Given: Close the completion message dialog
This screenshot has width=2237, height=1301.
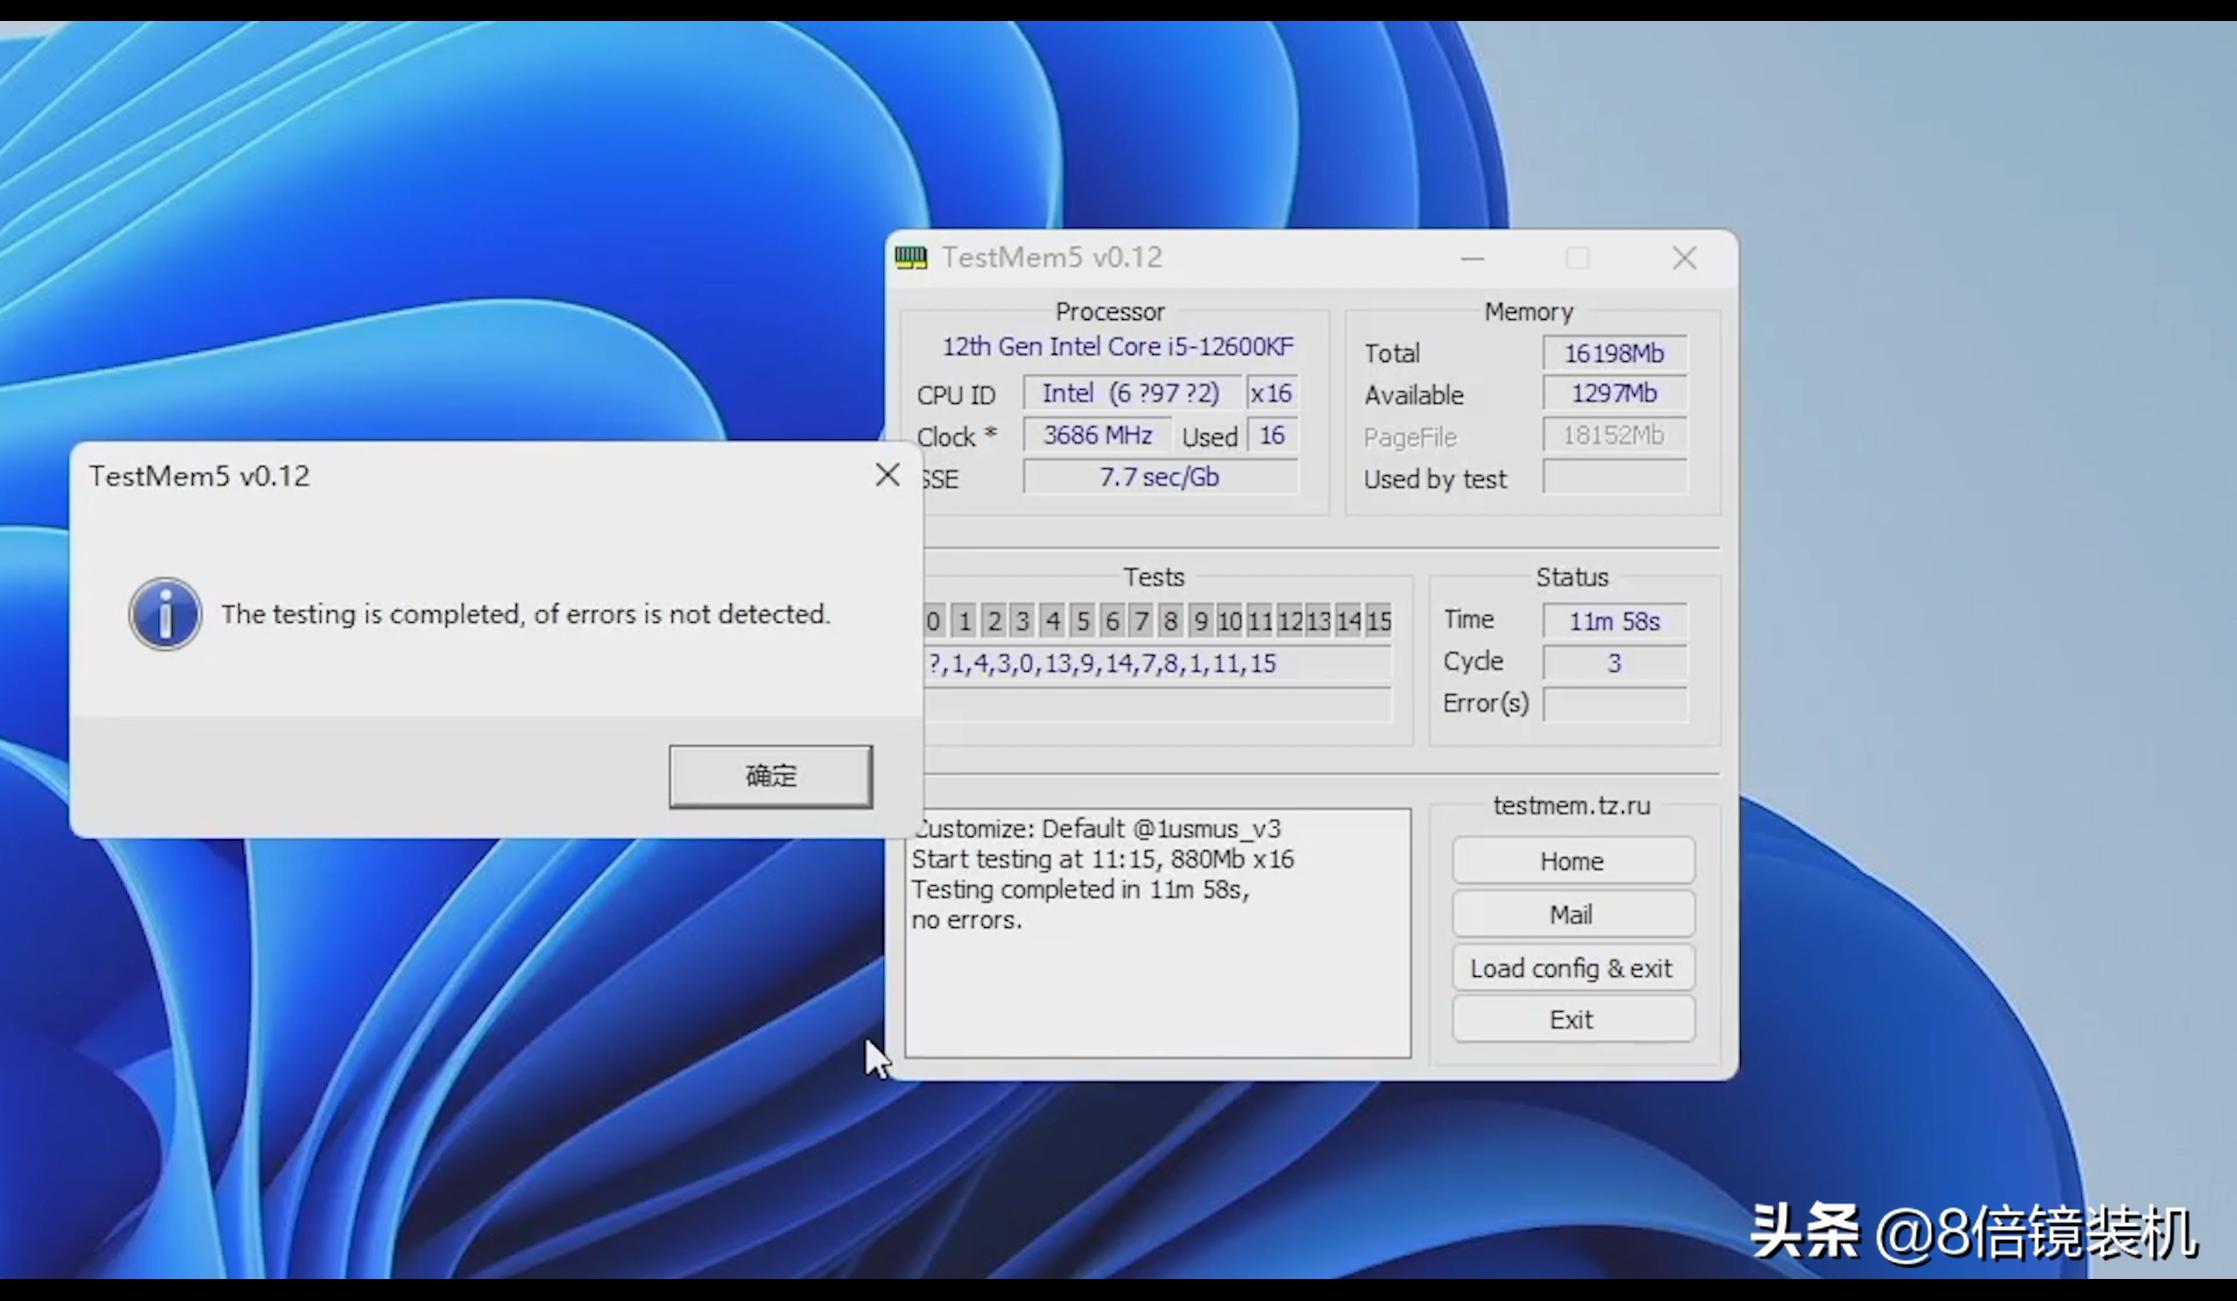Looking at the screenshot, I should [x=887, y=475].
